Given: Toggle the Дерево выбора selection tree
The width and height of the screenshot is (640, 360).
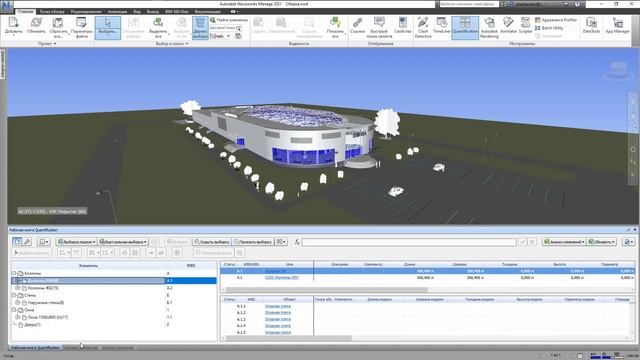Looking at the screenshot, I should pos(200,27).
